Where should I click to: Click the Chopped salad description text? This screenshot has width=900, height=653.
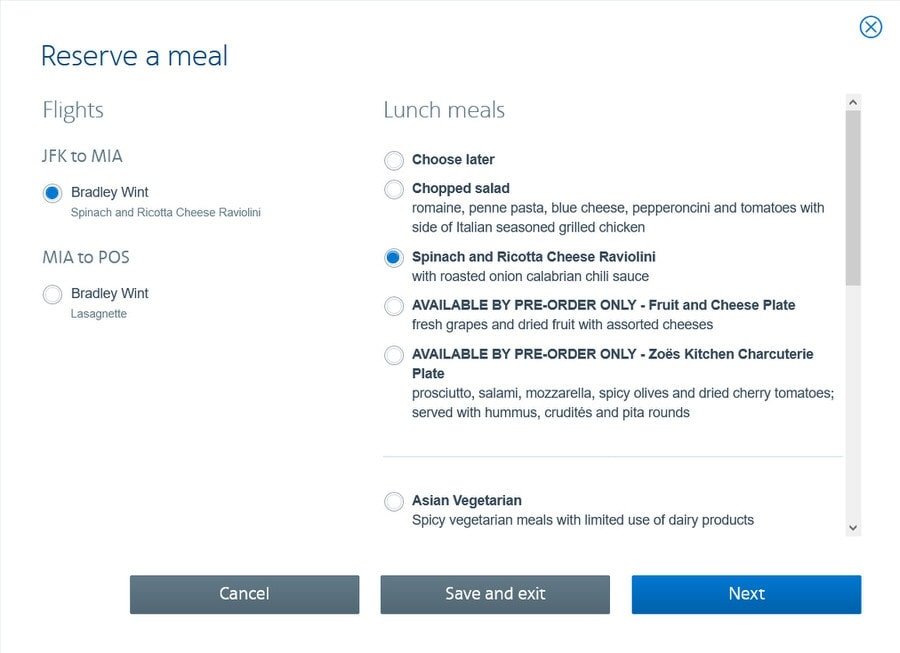(x=617, y=218)
